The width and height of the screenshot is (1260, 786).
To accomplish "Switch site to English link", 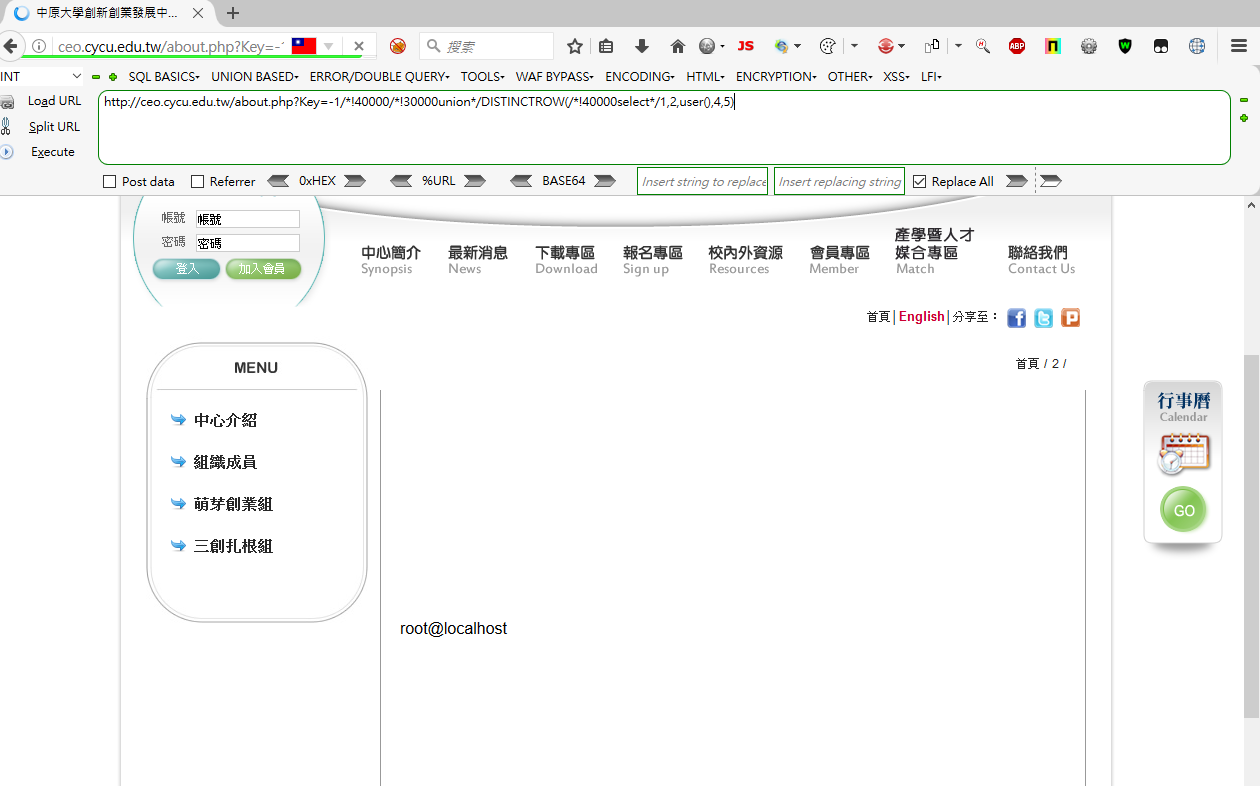I will (922, 316).
